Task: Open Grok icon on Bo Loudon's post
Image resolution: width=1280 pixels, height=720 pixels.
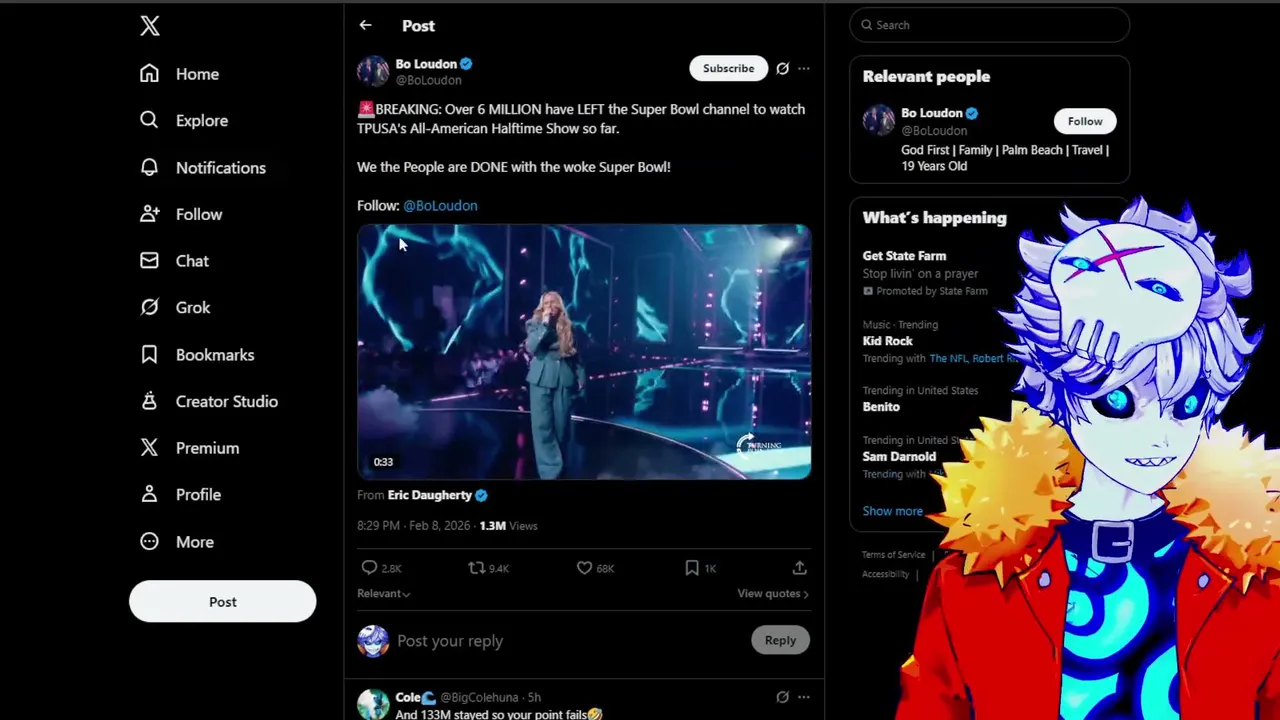Action: pyautogui.click(x=782, y=68)
